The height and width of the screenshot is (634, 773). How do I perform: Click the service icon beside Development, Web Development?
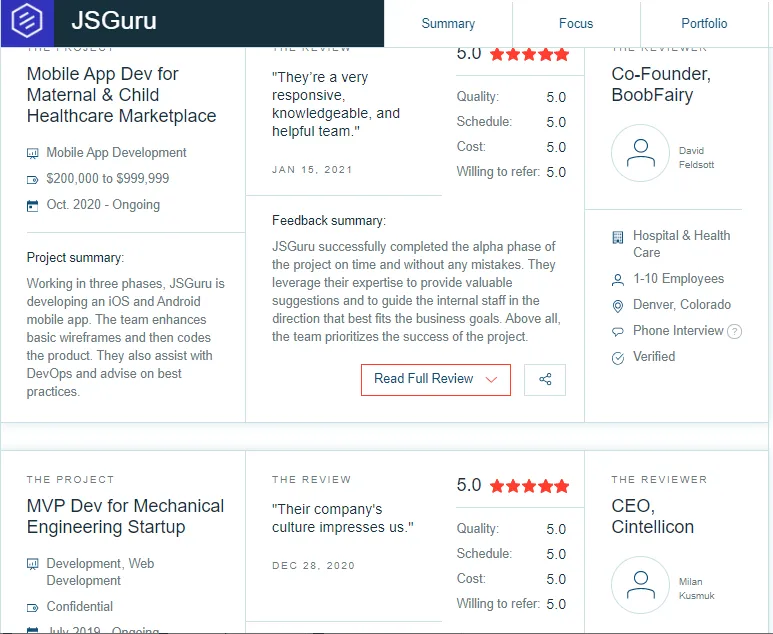pyautogui.click(x=32, y=564)
